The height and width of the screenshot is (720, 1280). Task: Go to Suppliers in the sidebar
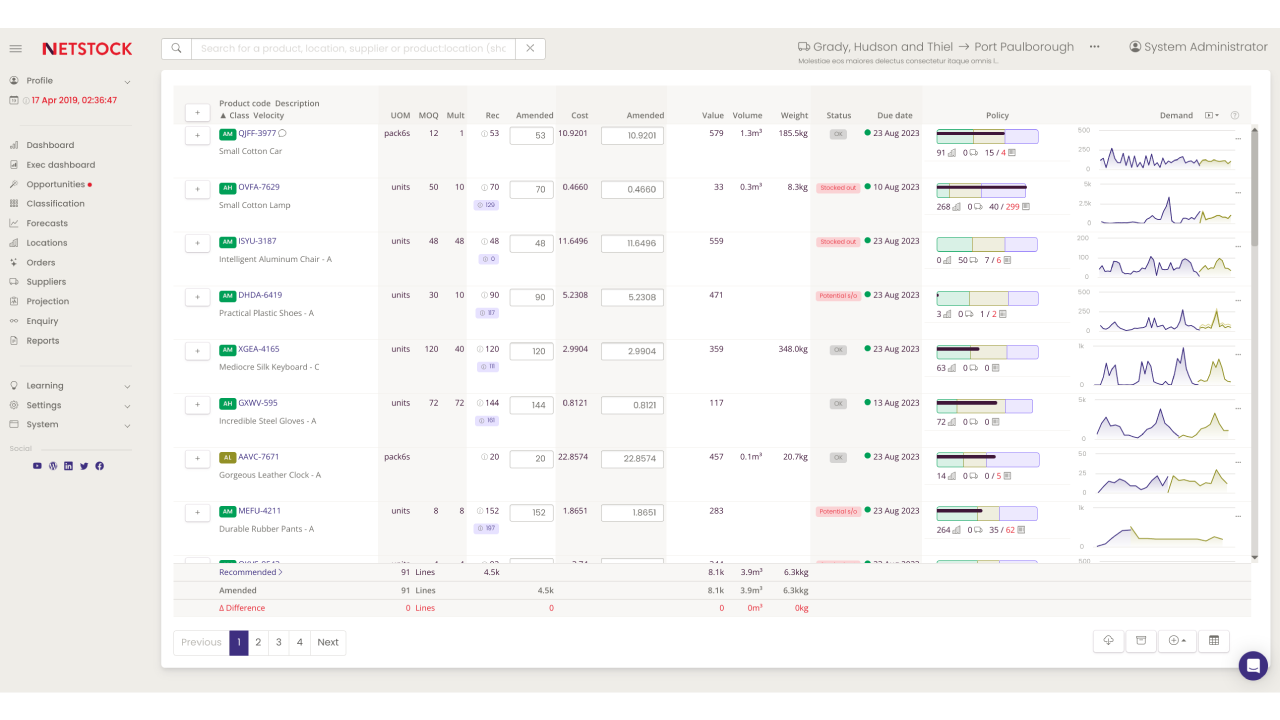46,282
